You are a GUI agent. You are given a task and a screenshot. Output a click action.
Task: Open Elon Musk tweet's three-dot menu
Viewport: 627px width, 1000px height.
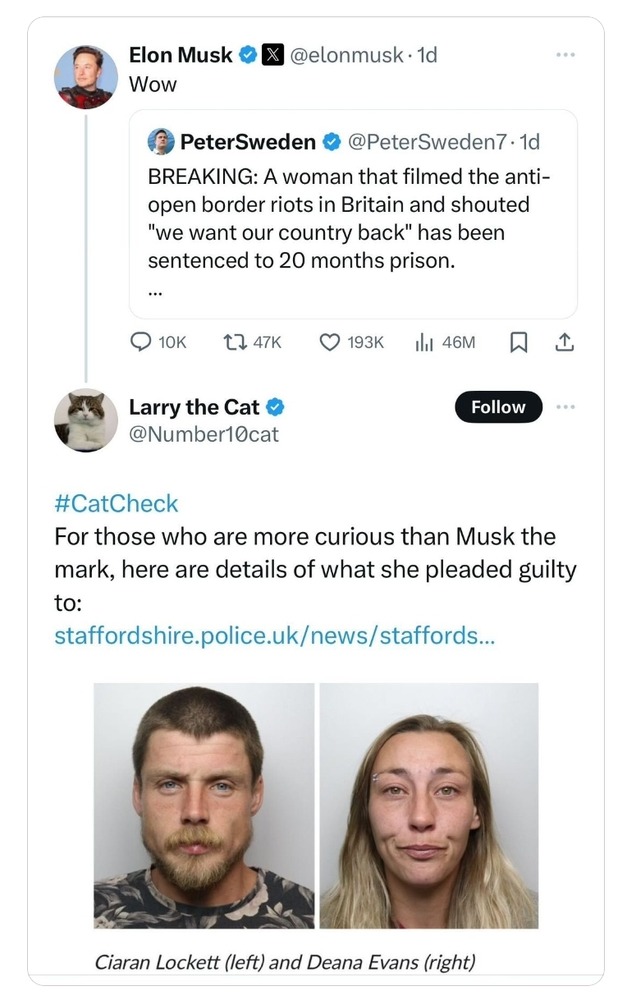click(x=566, y=55)
